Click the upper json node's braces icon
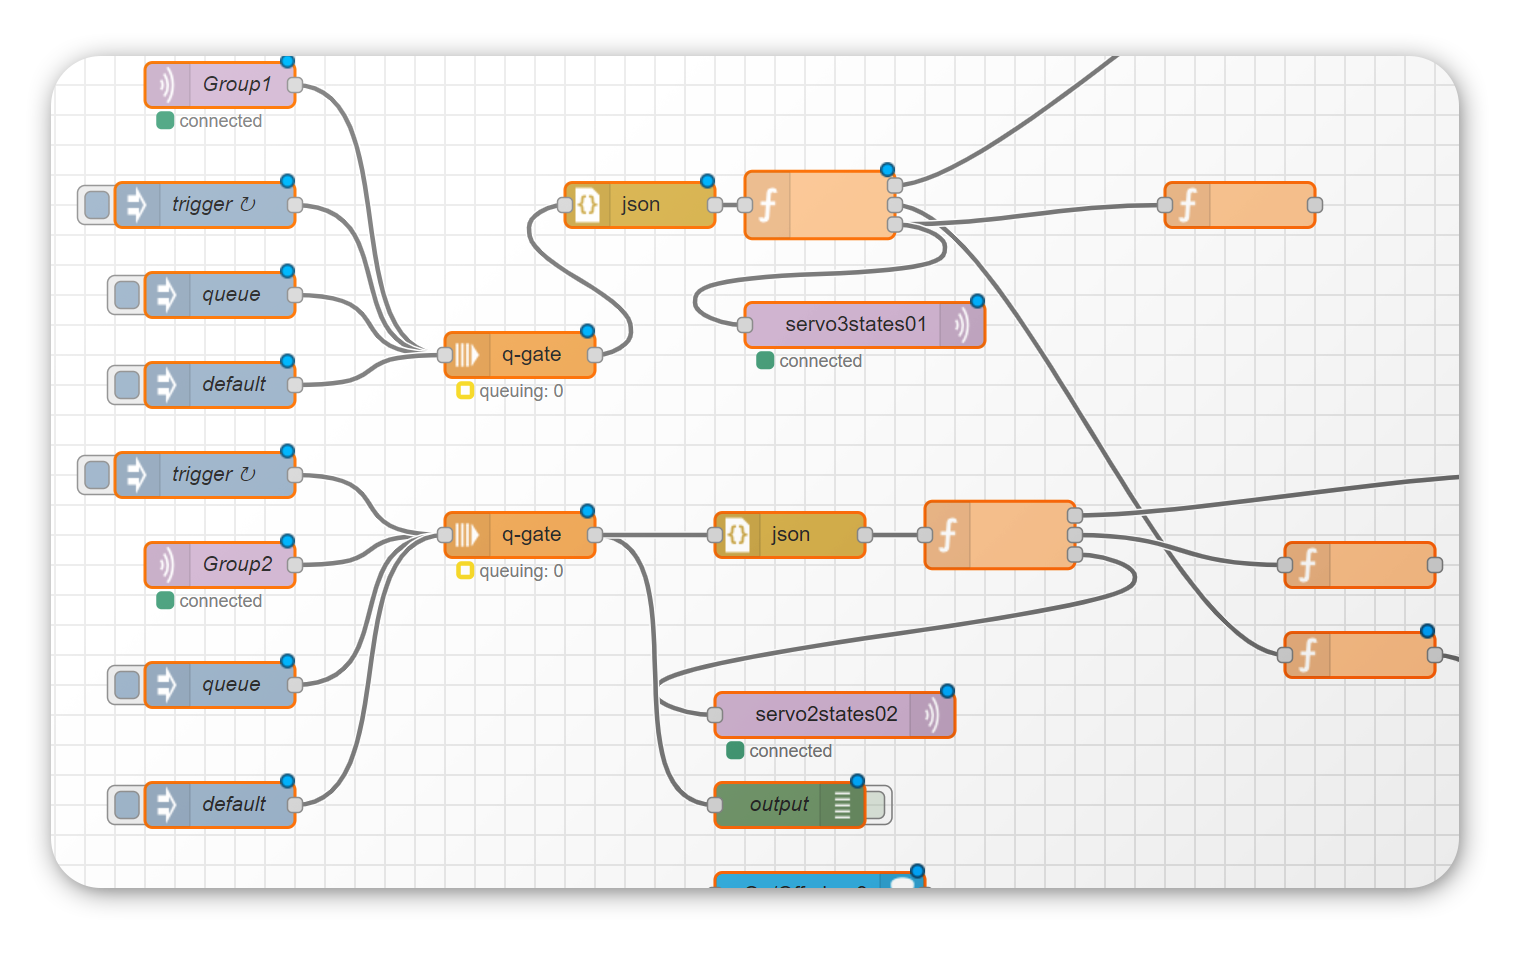The height and width of the screenshot is (960, 1540). 588,205
